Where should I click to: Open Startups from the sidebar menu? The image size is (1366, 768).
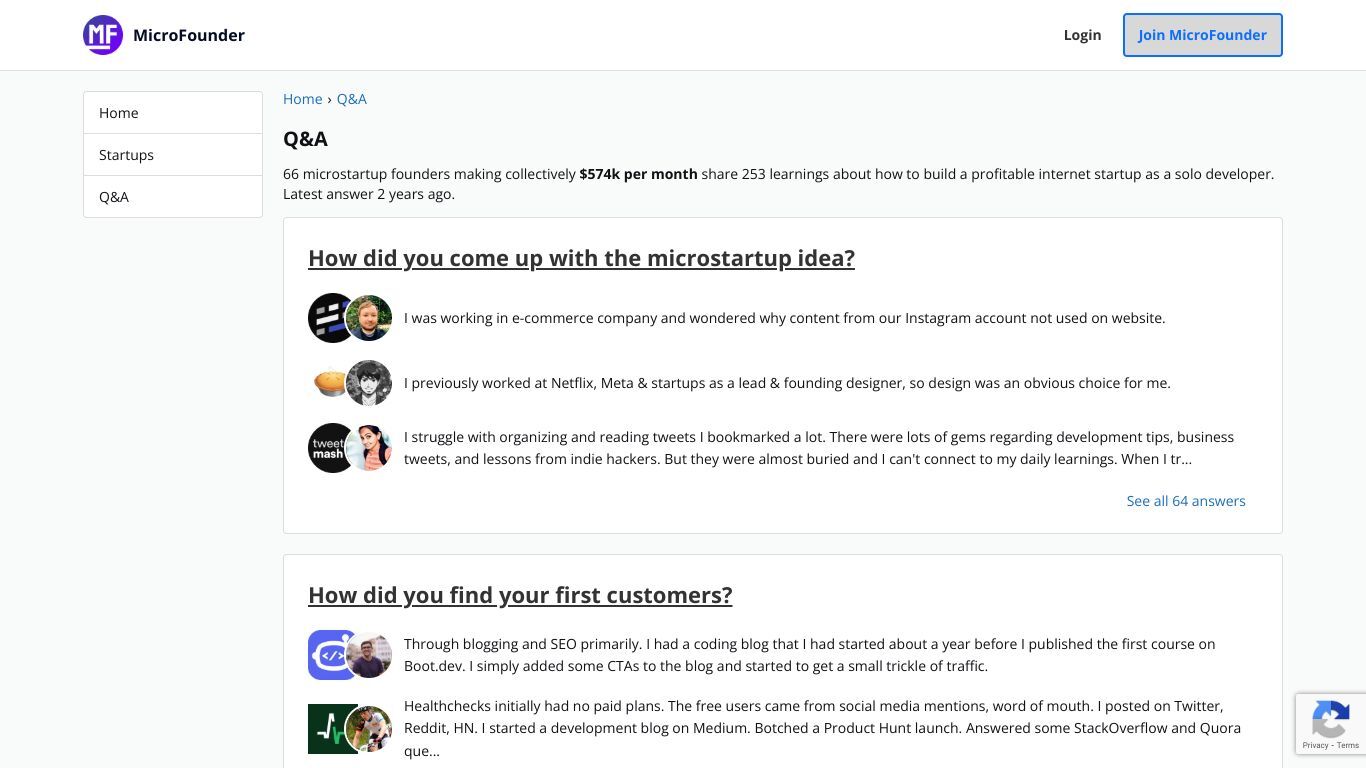tap(173, 155)
